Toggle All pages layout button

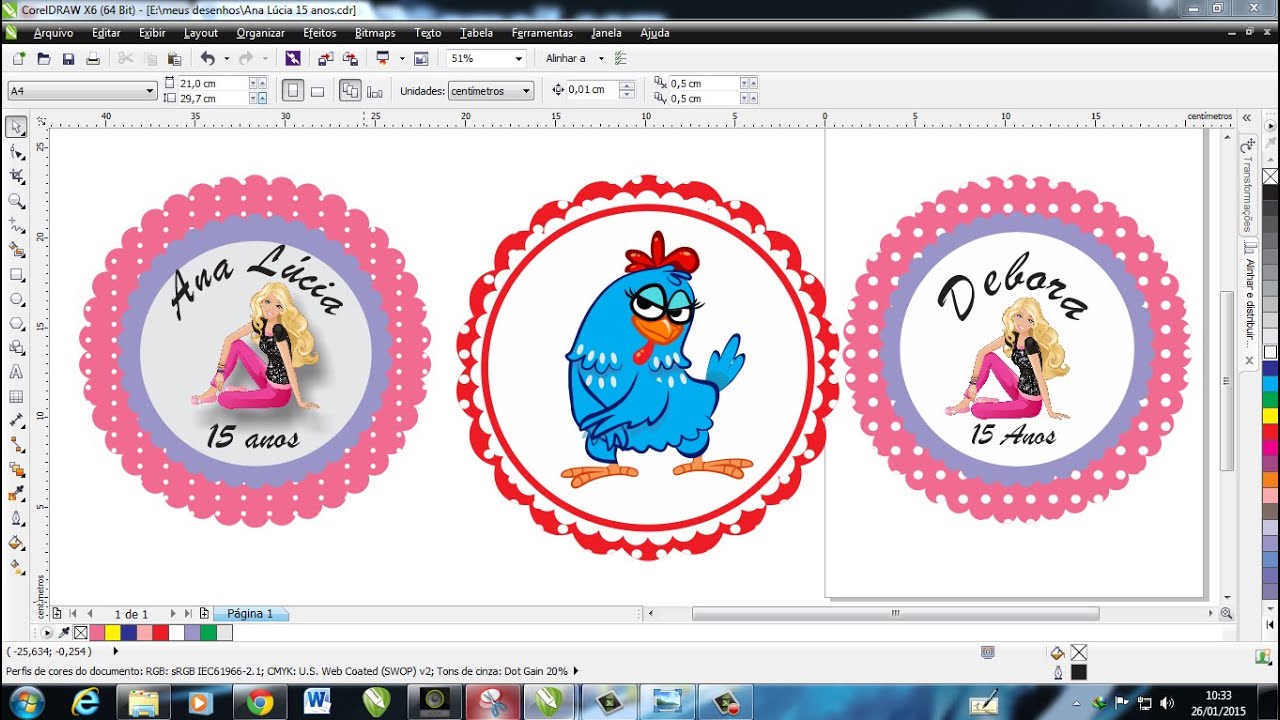point(350,91)
